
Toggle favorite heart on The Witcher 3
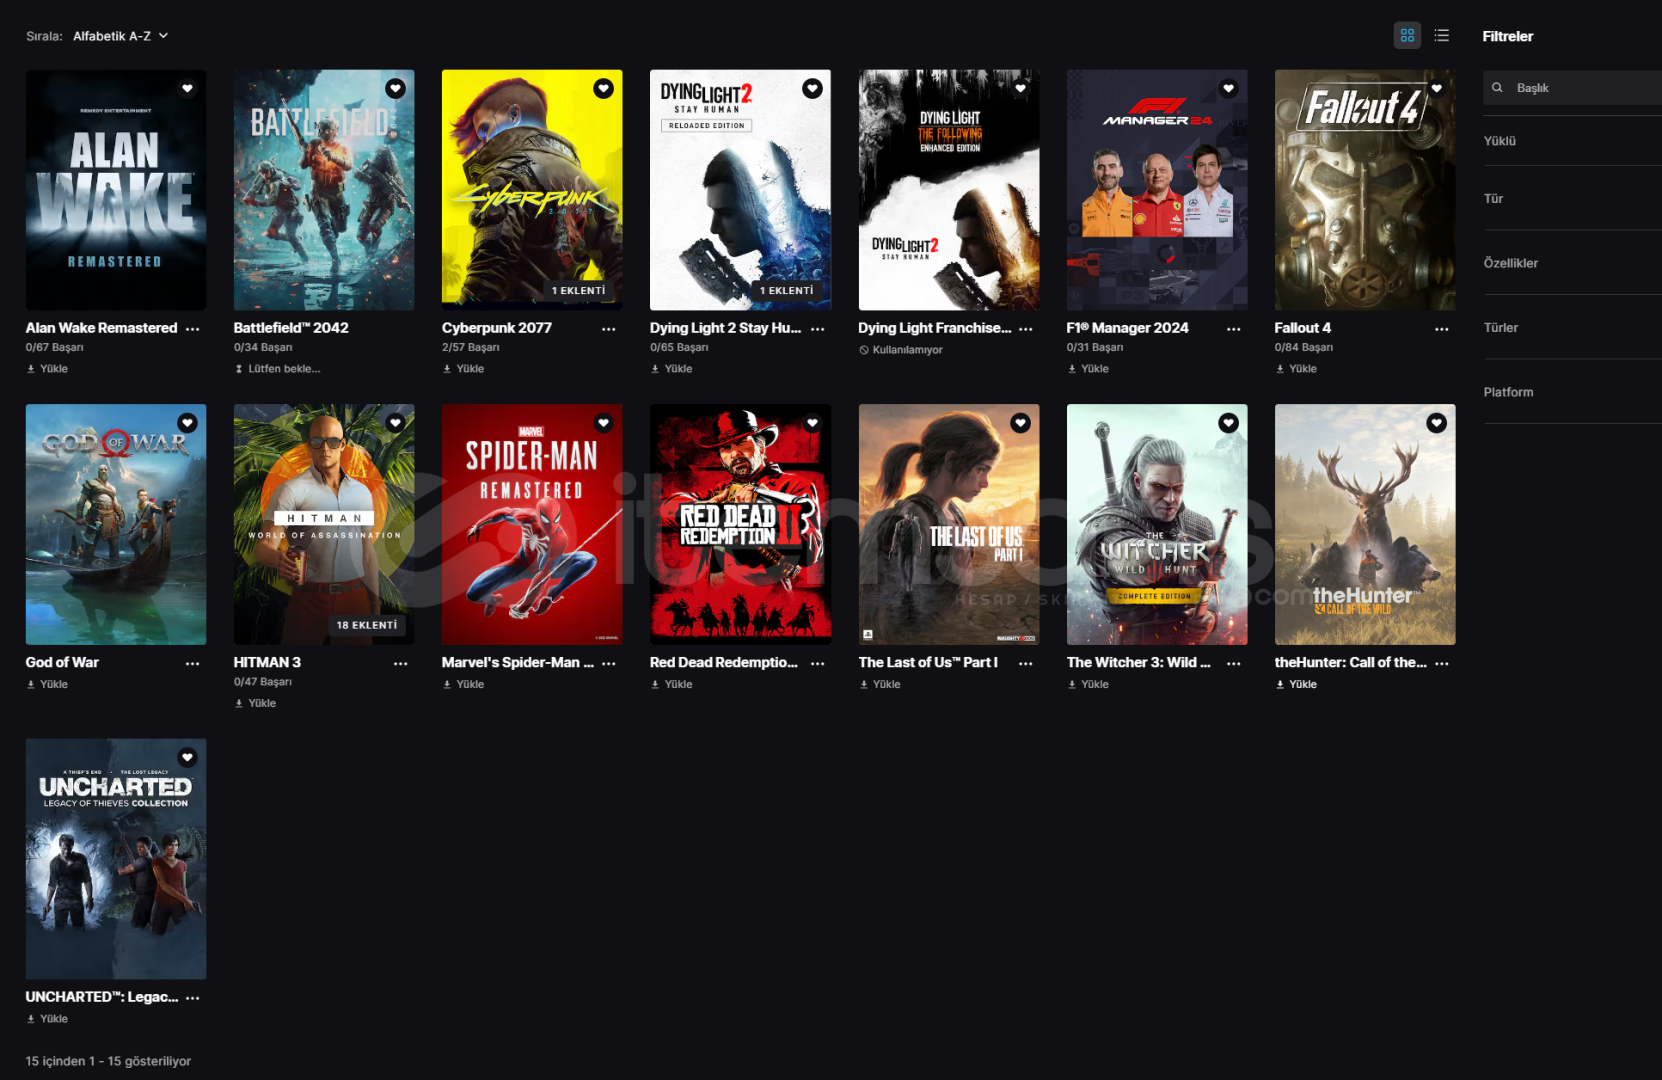1228,424
